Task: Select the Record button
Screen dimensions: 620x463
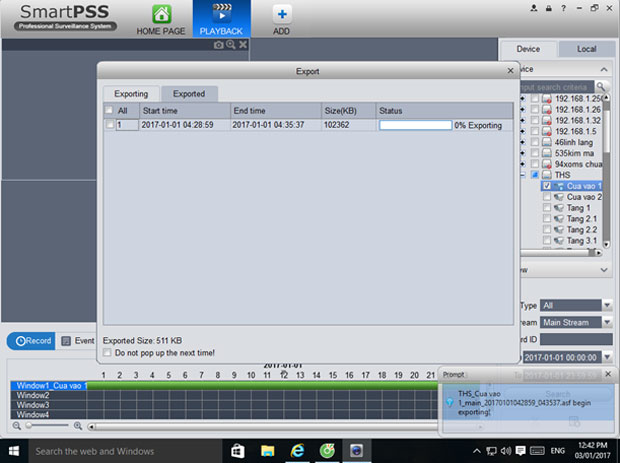Action: (x=31, y=341)
